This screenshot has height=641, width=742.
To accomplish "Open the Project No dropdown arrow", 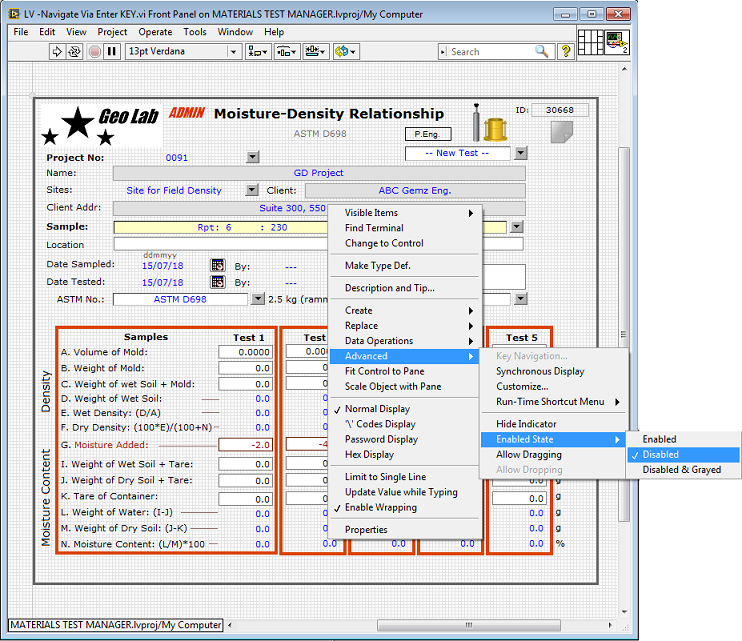I will [253, 157].
